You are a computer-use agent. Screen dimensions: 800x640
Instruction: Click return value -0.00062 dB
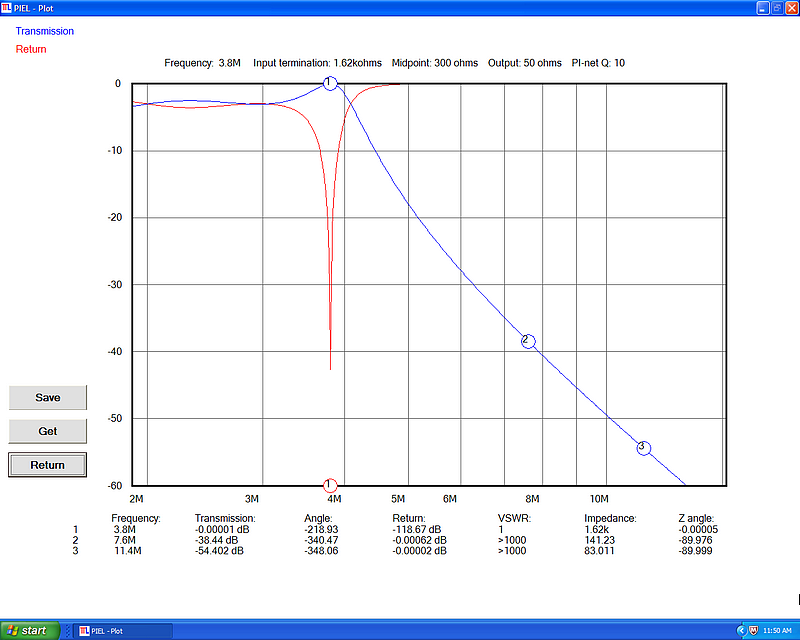pyautogui.click(x=419, y=540)
